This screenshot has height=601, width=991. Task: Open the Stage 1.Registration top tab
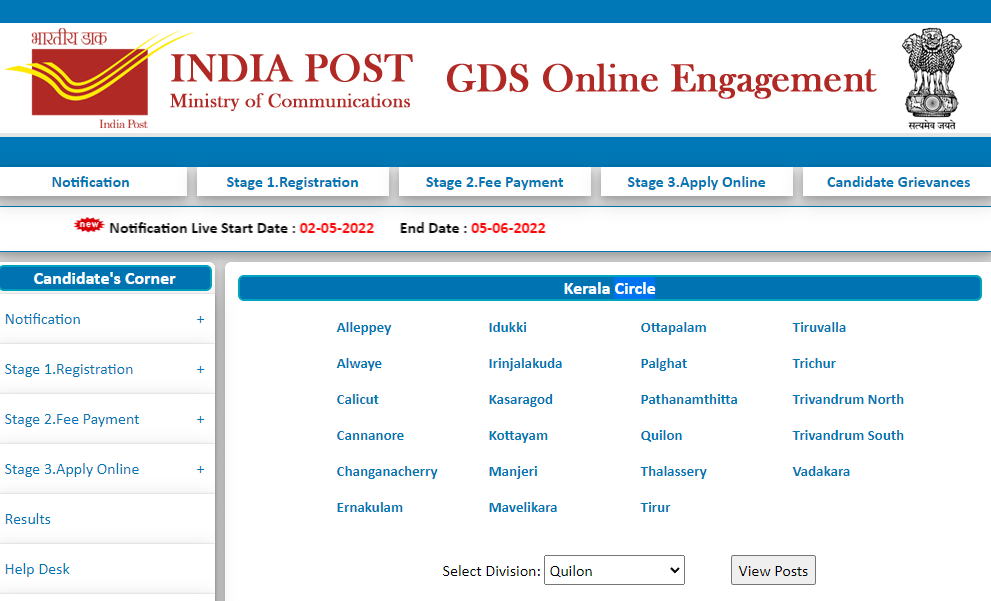293,182
